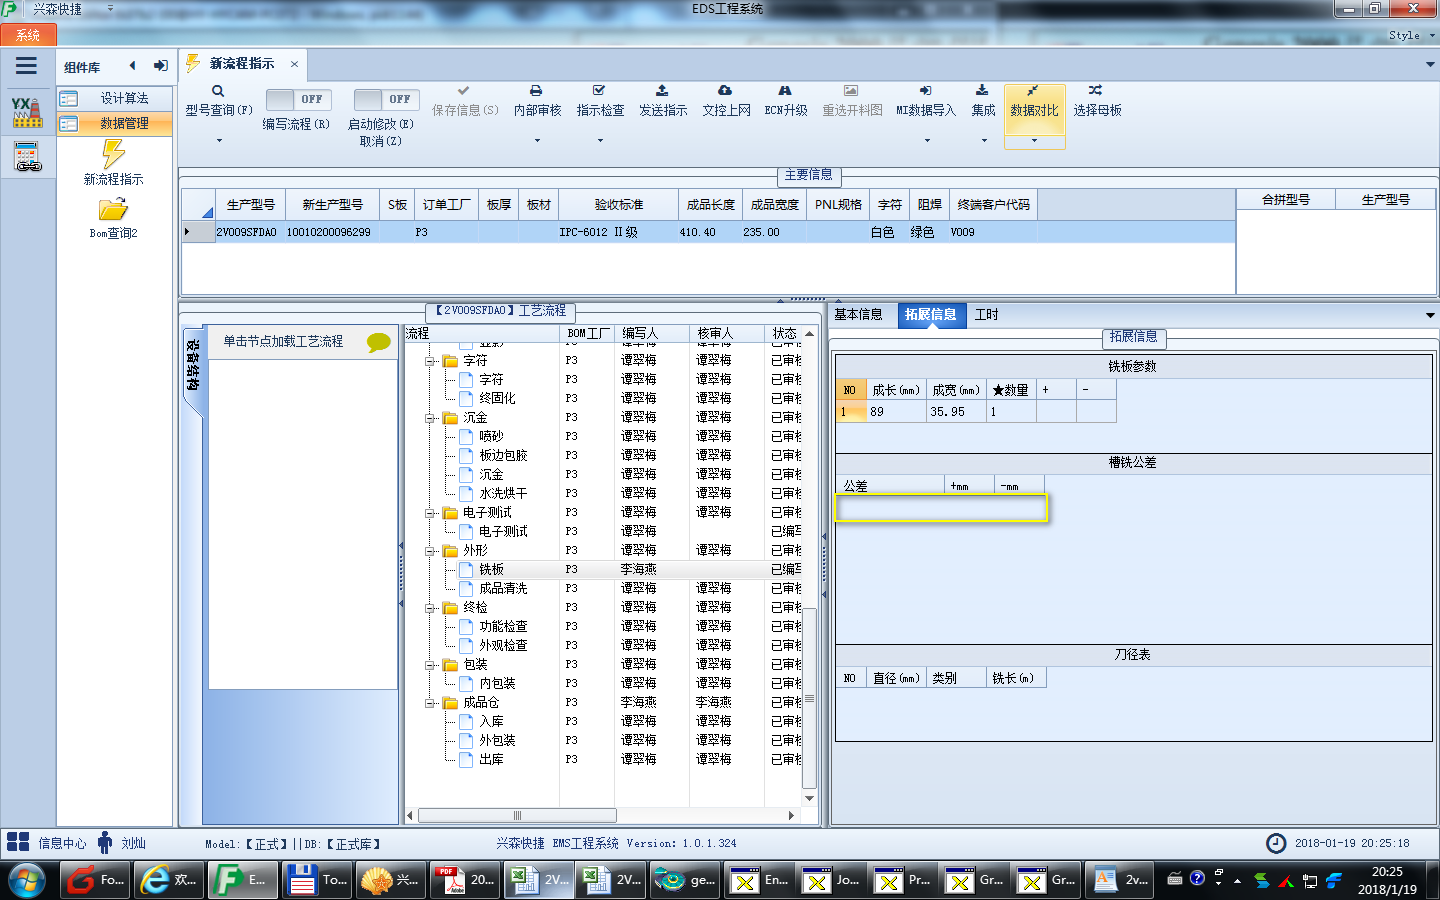The image size is (1440, 900).
Task: Open the 系统 menu tab
Action: coord(28,35)
